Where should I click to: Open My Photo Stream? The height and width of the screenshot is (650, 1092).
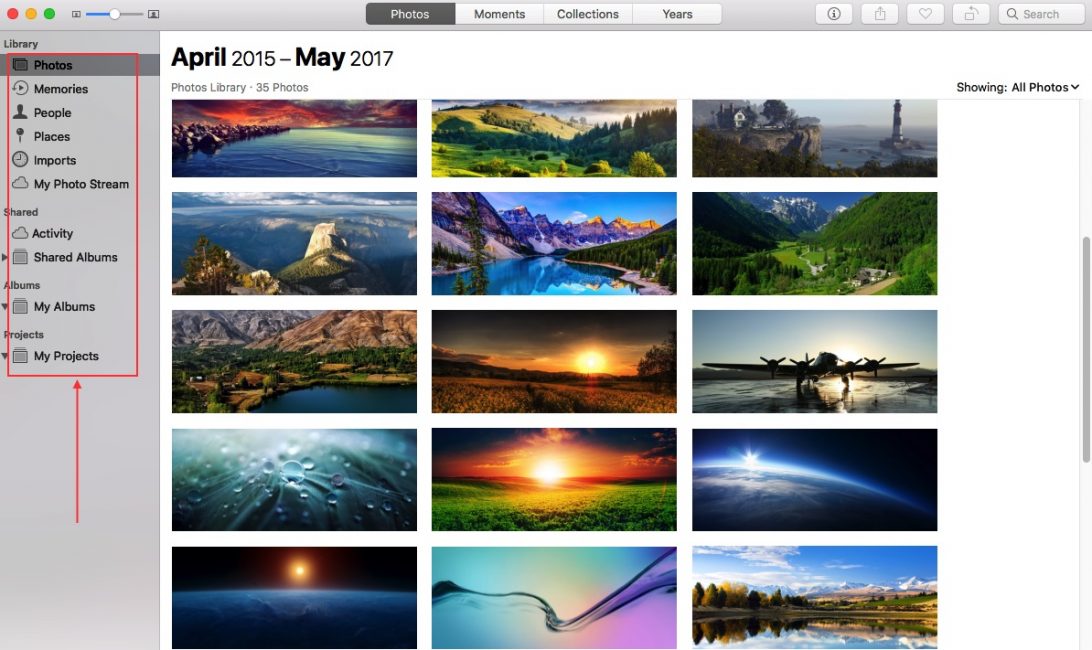[x=79, y=184]
